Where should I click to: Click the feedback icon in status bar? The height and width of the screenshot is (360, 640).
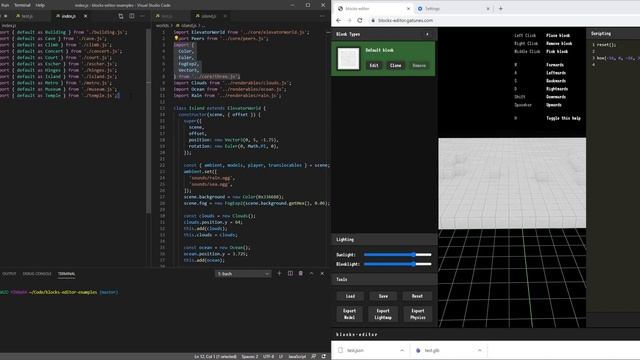coord(313,356)
